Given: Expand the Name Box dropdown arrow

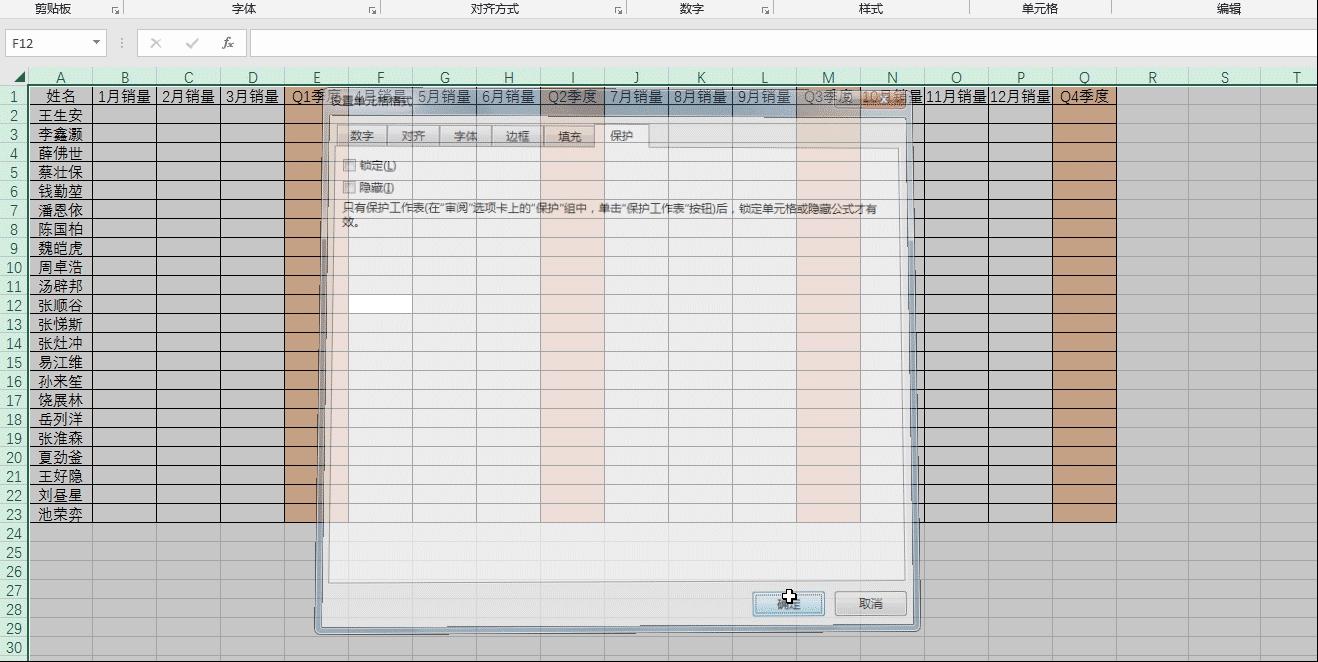Looking at the screenshot, I should (97, 43).
